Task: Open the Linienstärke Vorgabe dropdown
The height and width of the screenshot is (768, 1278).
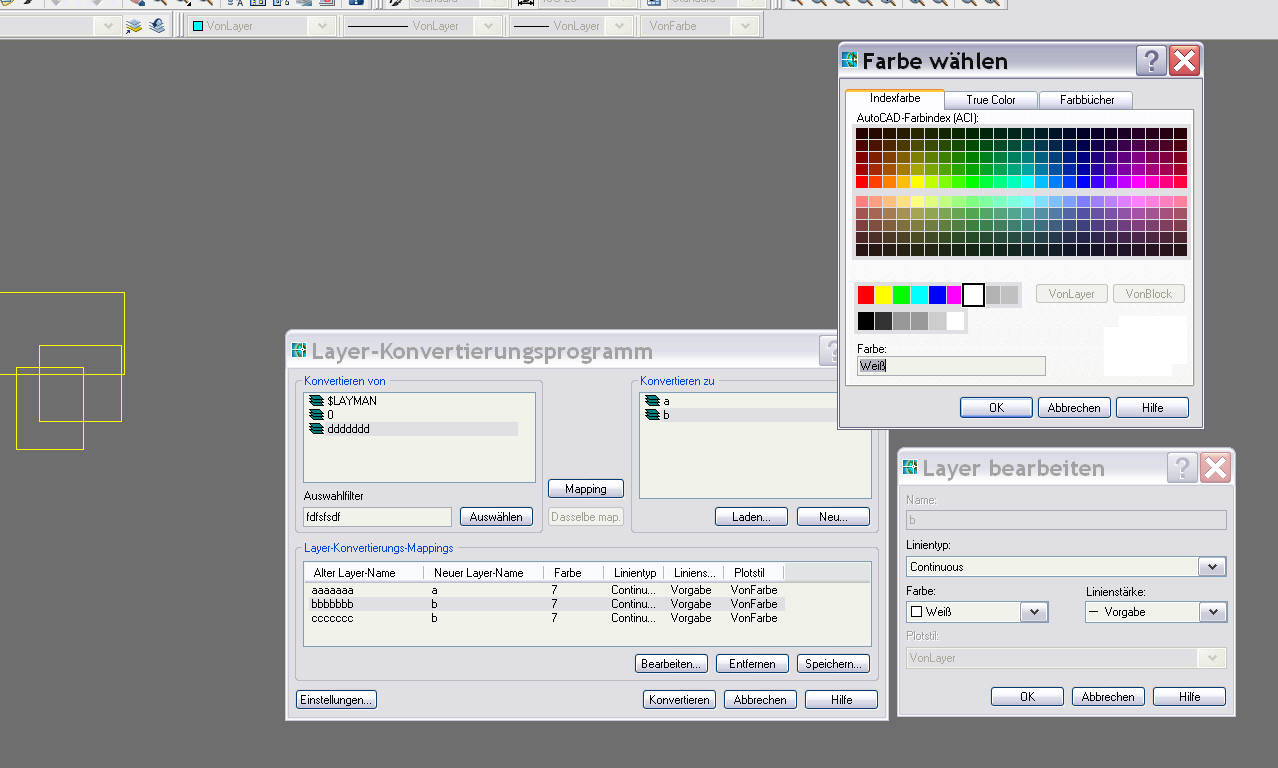Action: [x=1212, y=612]
